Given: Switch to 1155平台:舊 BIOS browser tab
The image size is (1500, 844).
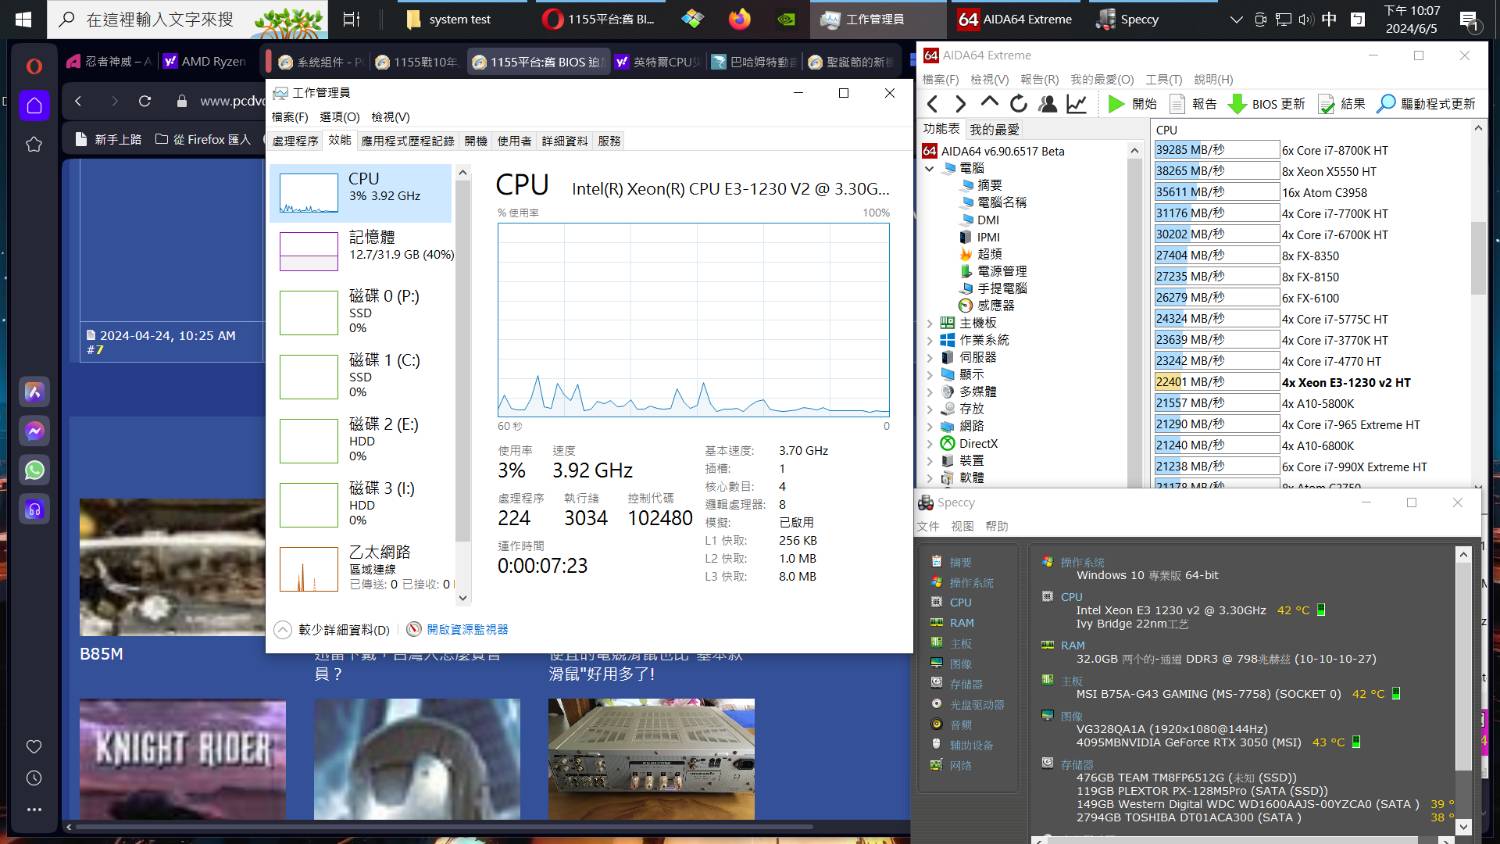Looking at the screenshot, I should pyautogui.click(x=537, y=62).
